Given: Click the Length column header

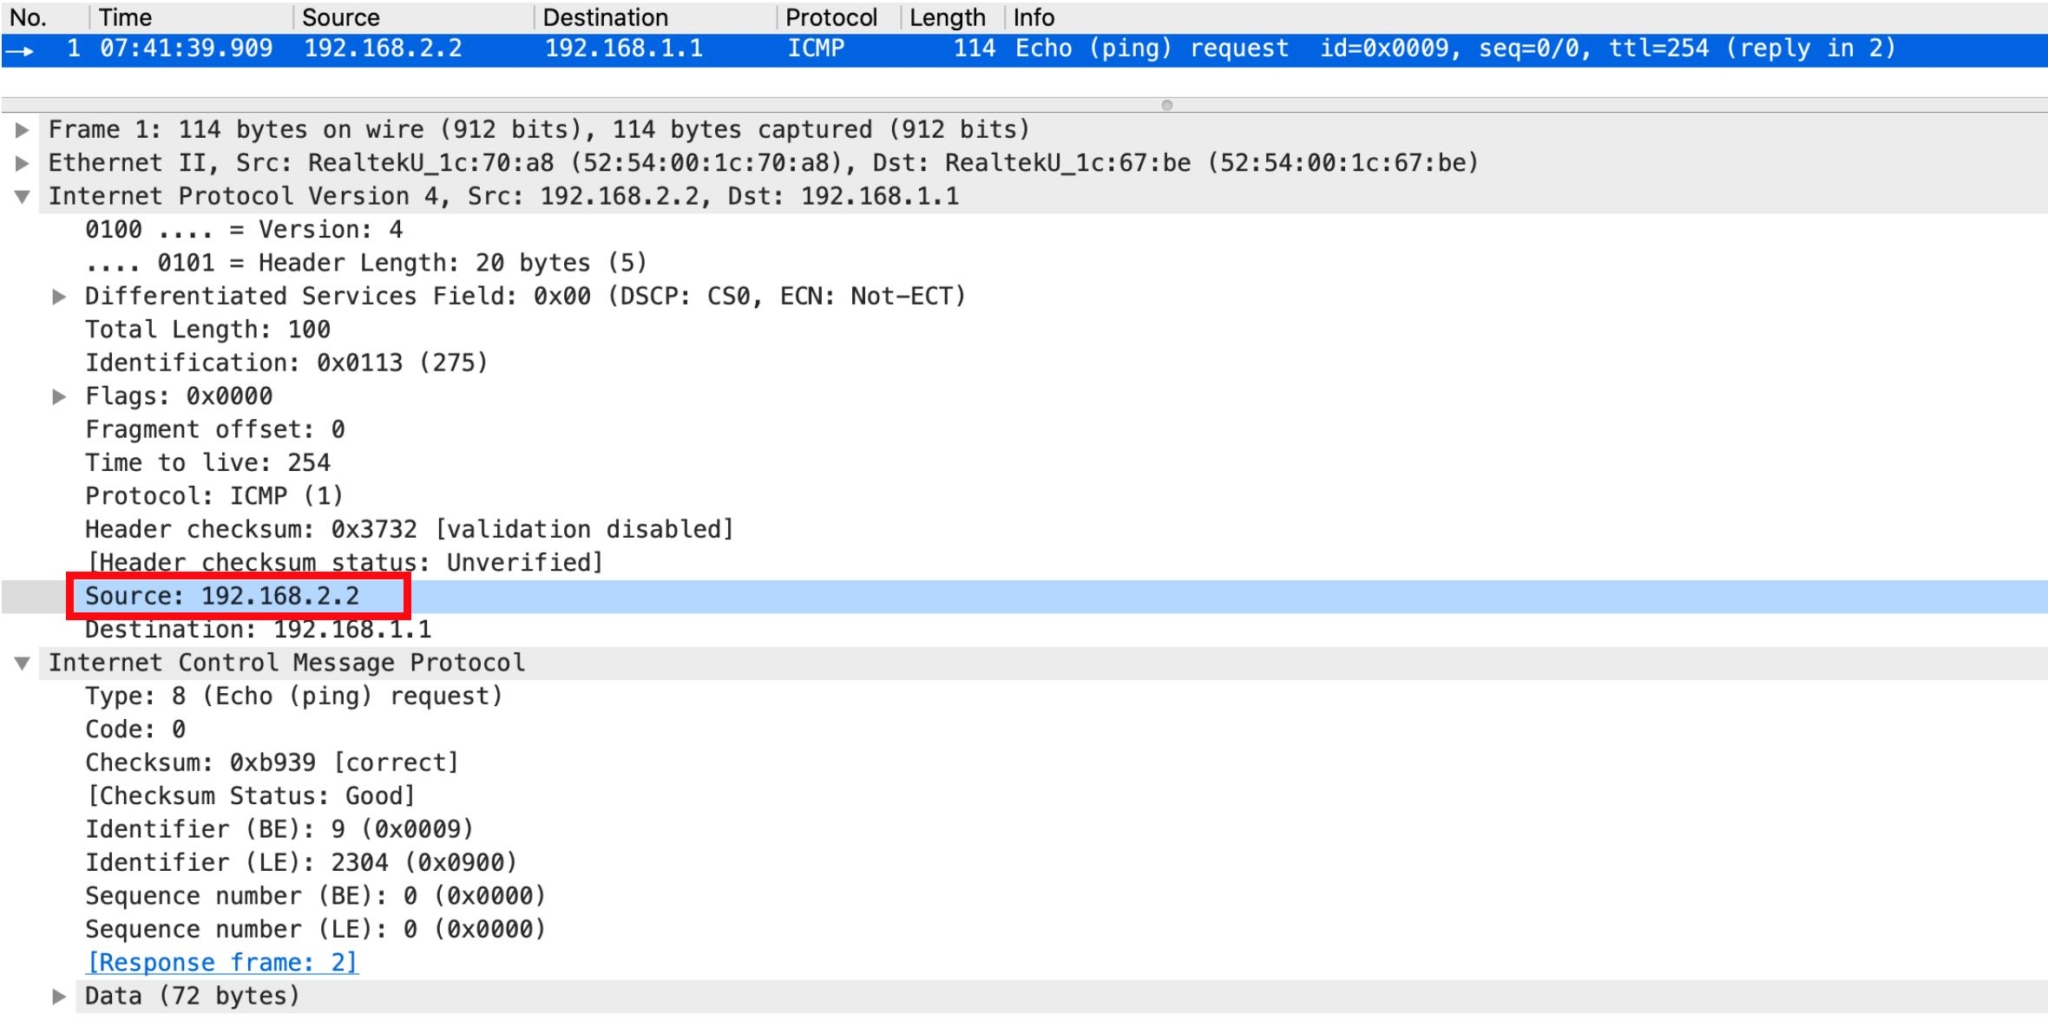Looking at the screenshot, I should tap(946, 17).
